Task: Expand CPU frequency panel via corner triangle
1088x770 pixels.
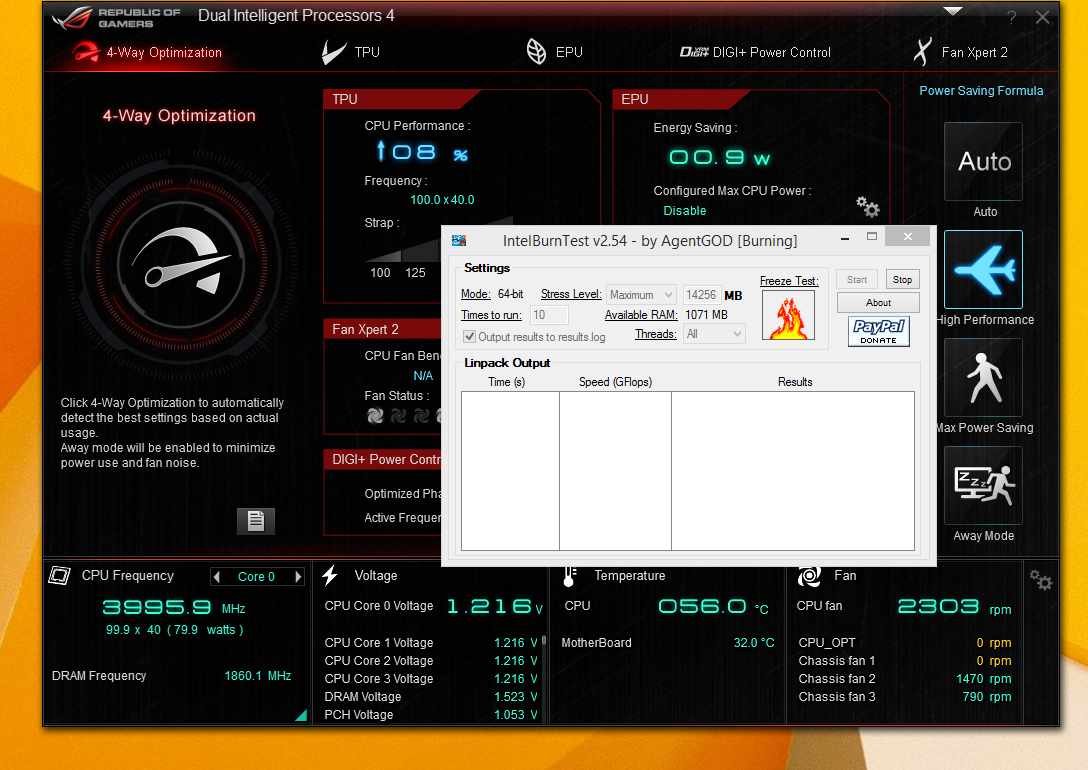Action: (x=301, y=715)
